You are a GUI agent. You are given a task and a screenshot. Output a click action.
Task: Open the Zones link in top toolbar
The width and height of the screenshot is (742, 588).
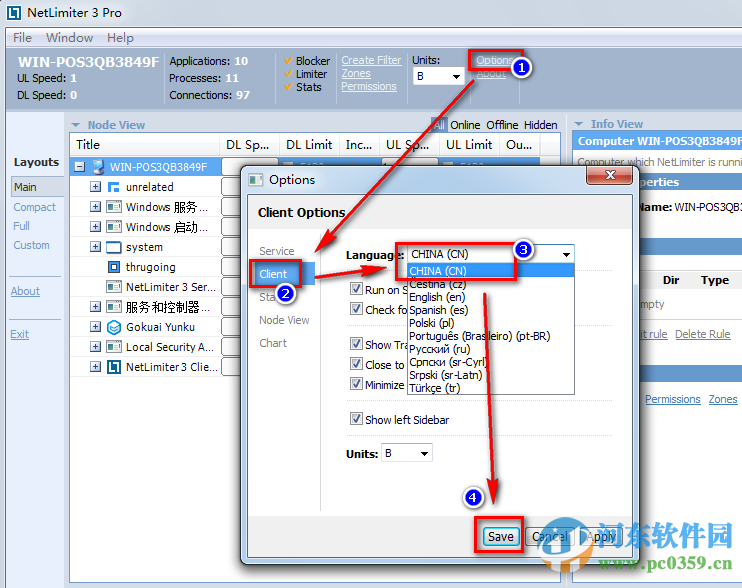click(x=356, y=74)
